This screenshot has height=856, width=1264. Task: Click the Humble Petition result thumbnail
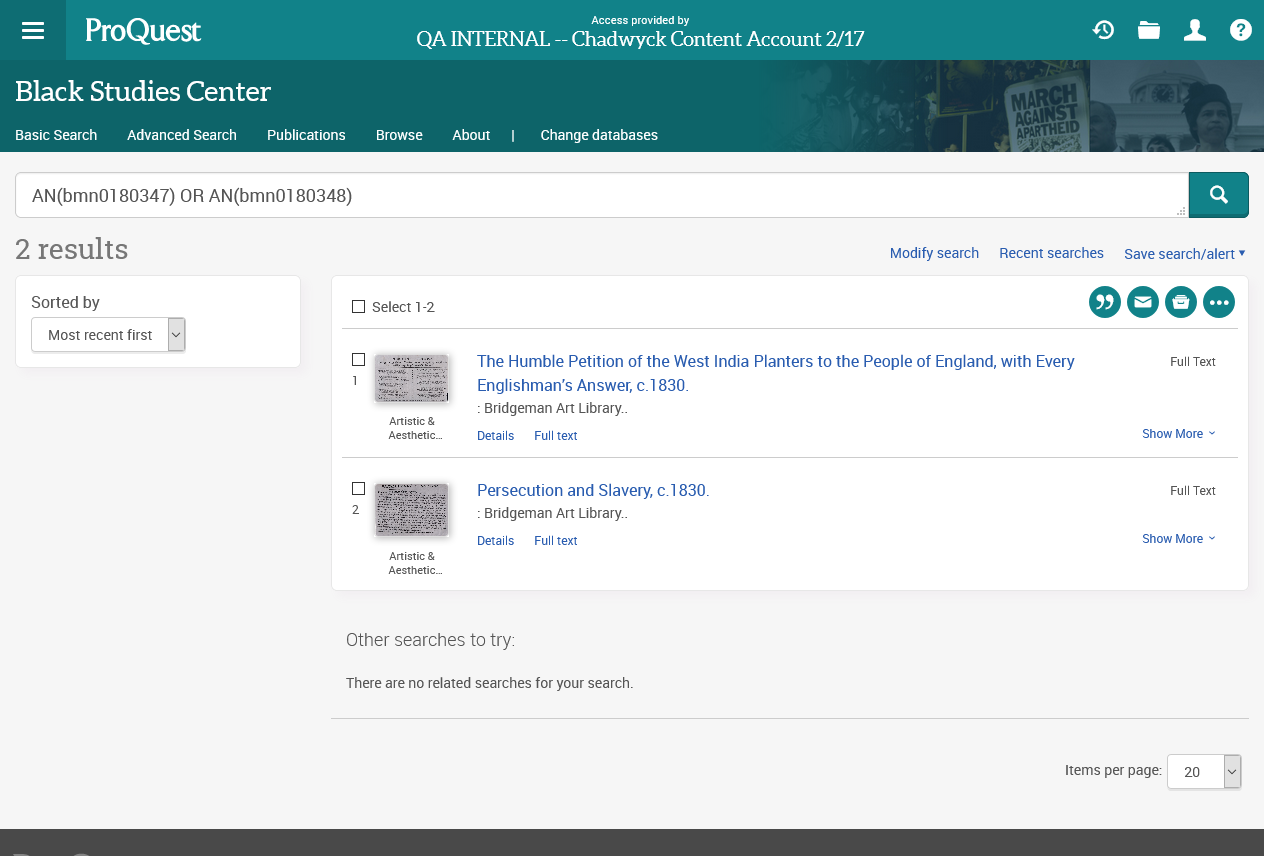pos(412,378)
